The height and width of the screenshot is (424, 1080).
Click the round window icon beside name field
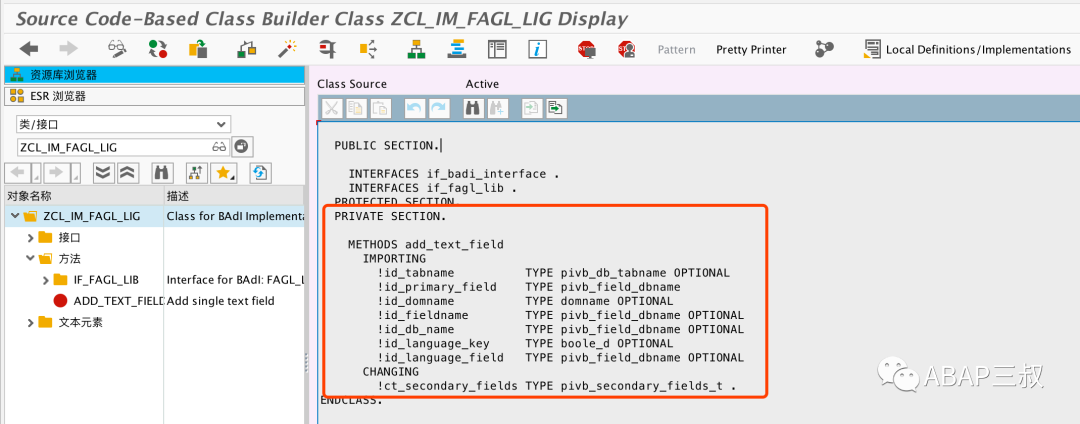pyautogui.click(x=242, y=146)
